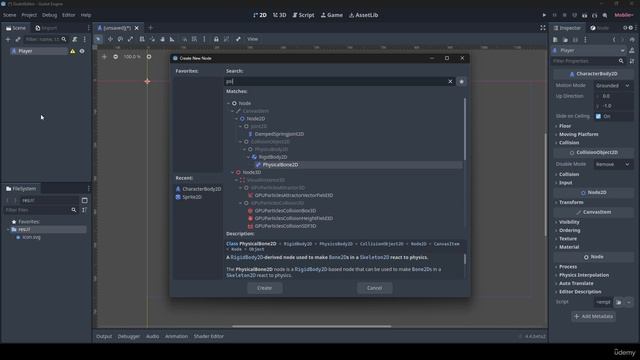Viewport: 640px width, 360px height.
Task: Select the Rotate Mode tool
Action: 120,39
